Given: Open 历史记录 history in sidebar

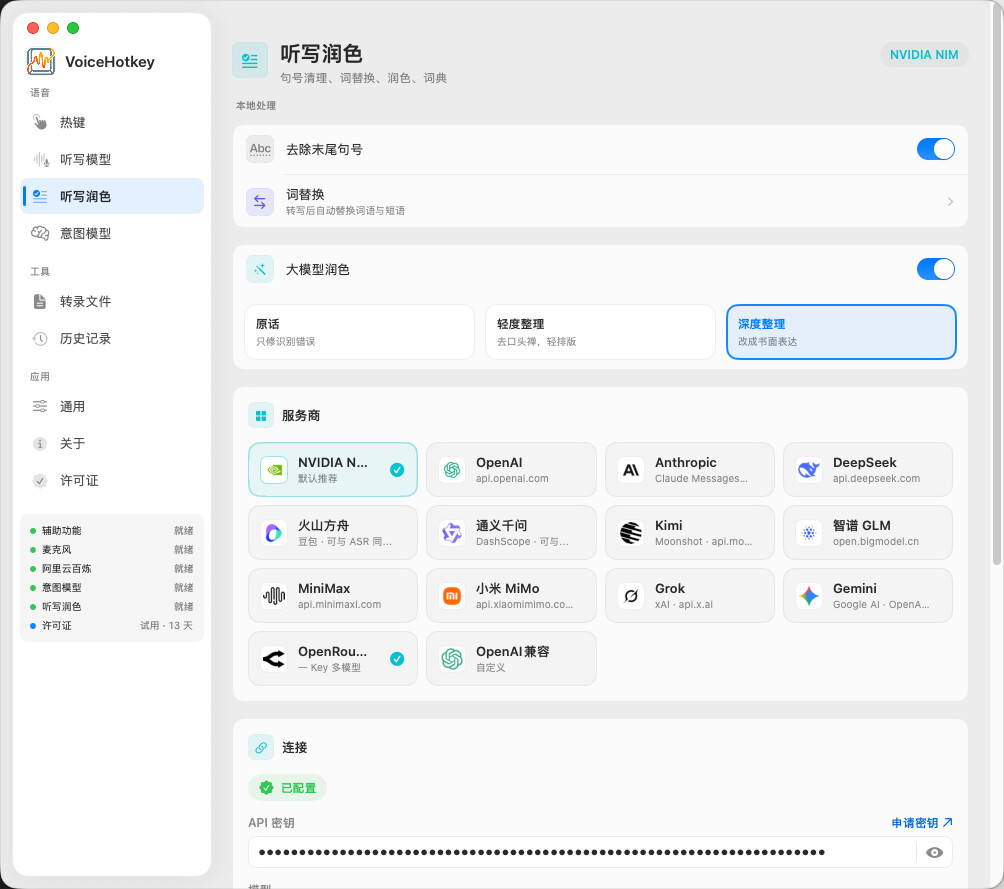Looking at the screenshot, I should point(112,338).
